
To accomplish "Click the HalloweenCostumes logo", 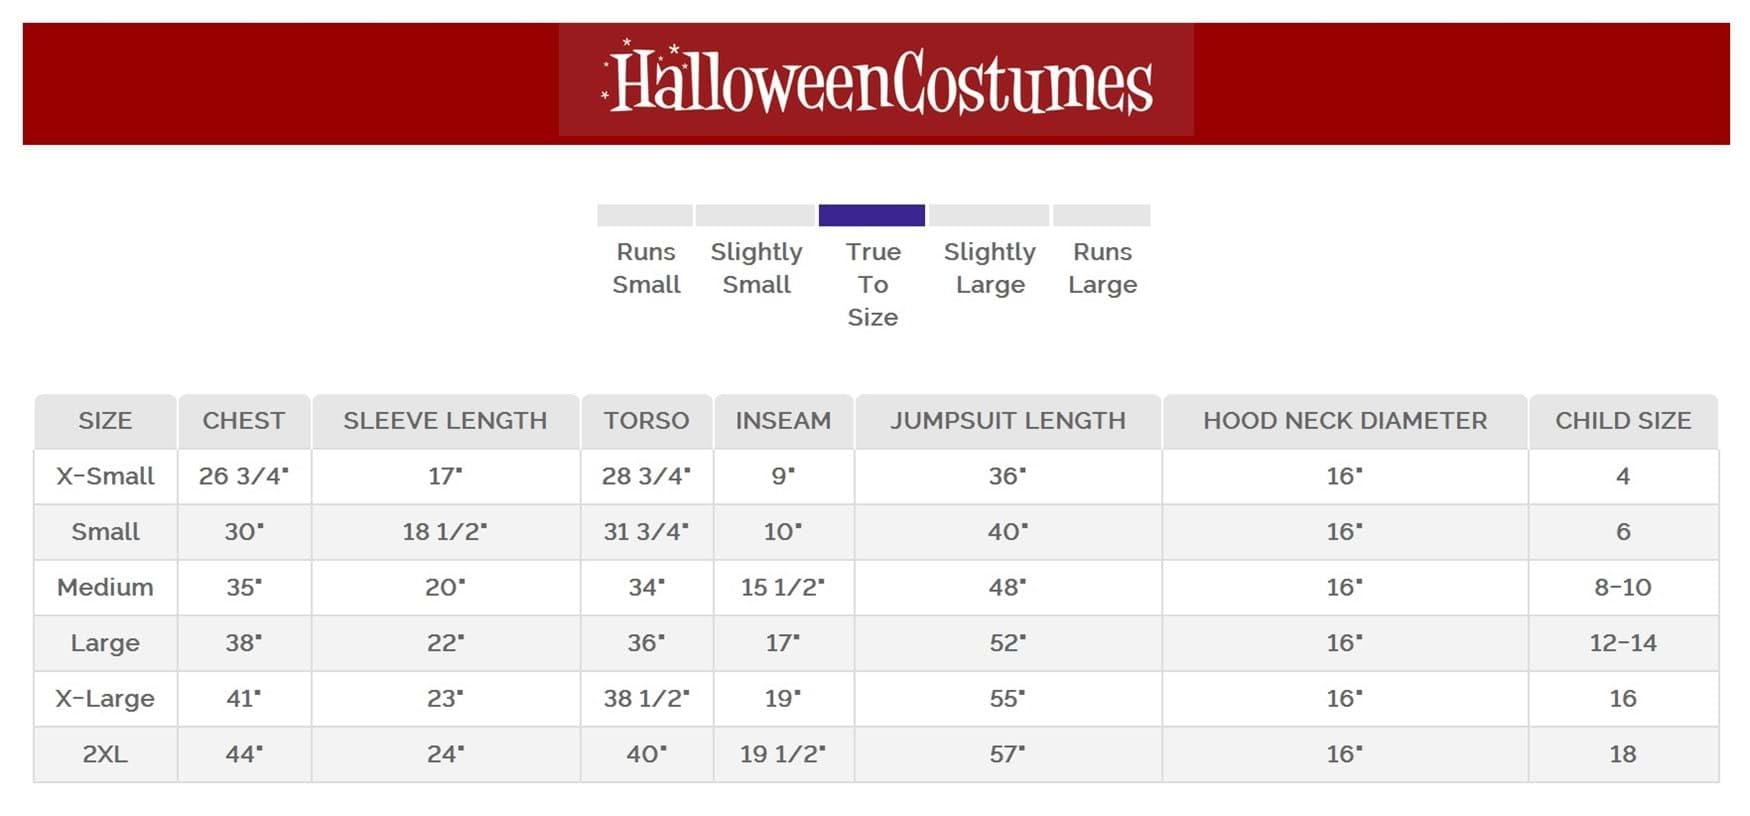I will coord(876,81).
